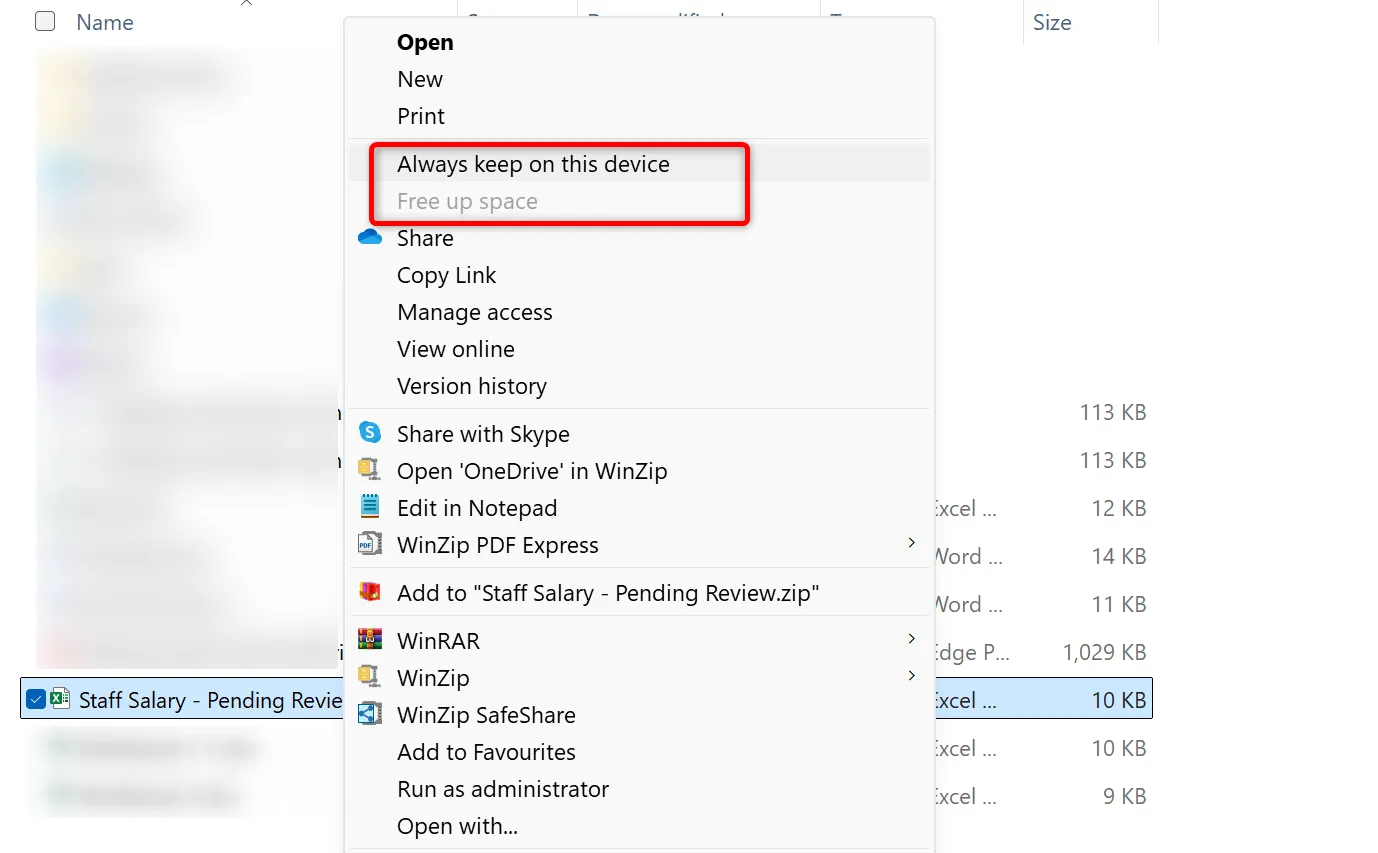Viewport: 1378px width, 853px height.
Task: Click the Size column header
Action: [x=1052, y=21]
